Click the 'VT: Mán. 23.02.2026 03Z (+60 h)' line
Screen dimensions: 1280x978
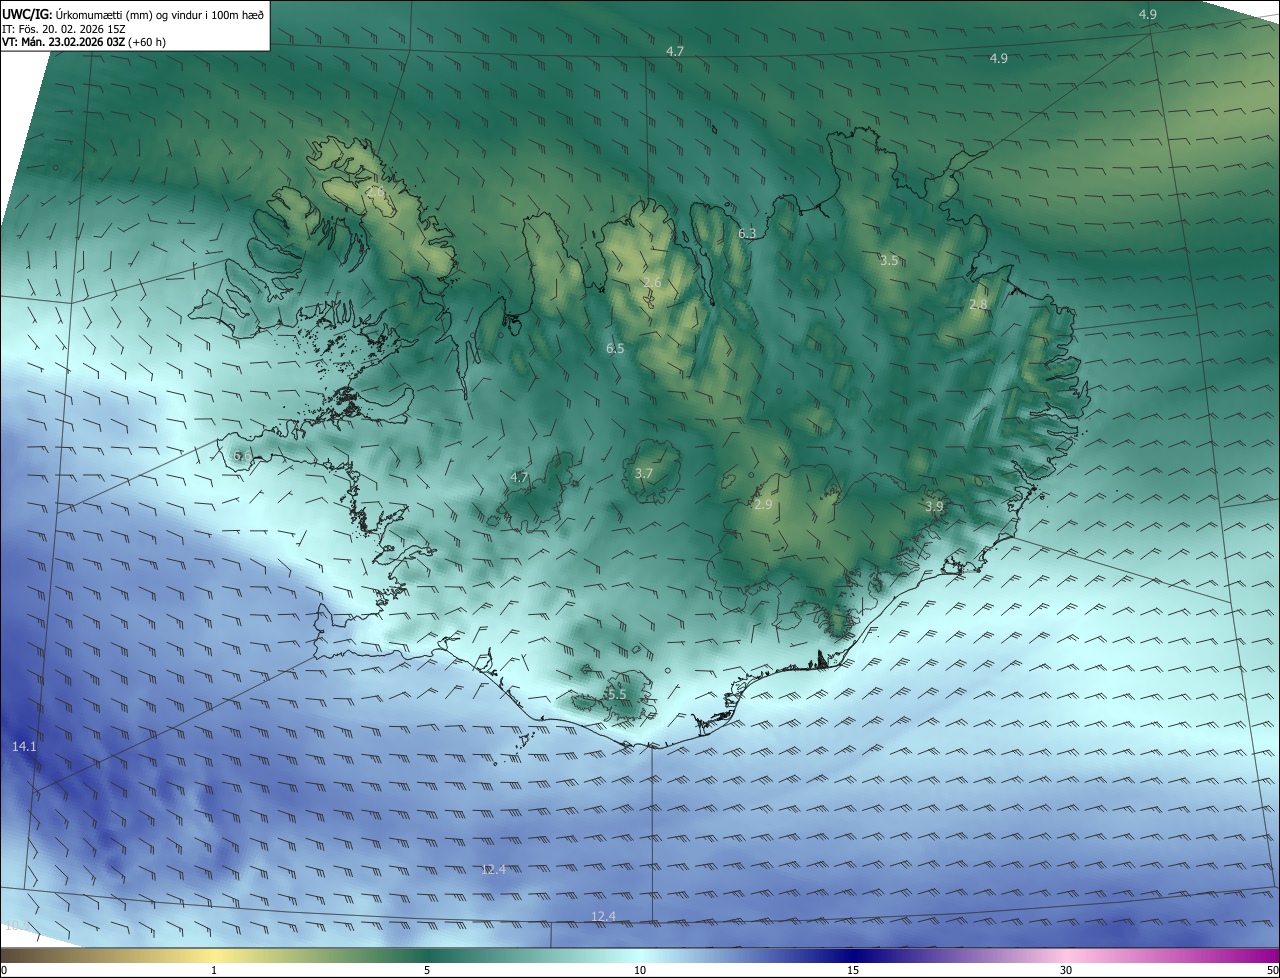tap(84, 43)
